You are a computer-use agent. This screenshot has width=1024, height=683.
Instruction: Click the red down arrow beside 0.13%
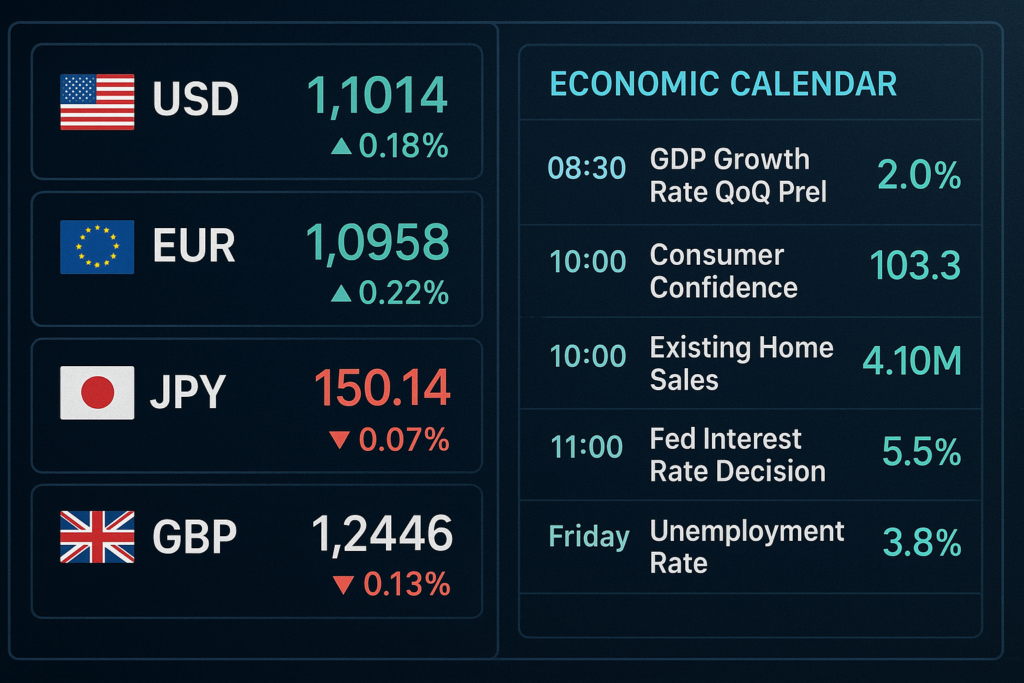pyautogui.click(x=343, y=585)
